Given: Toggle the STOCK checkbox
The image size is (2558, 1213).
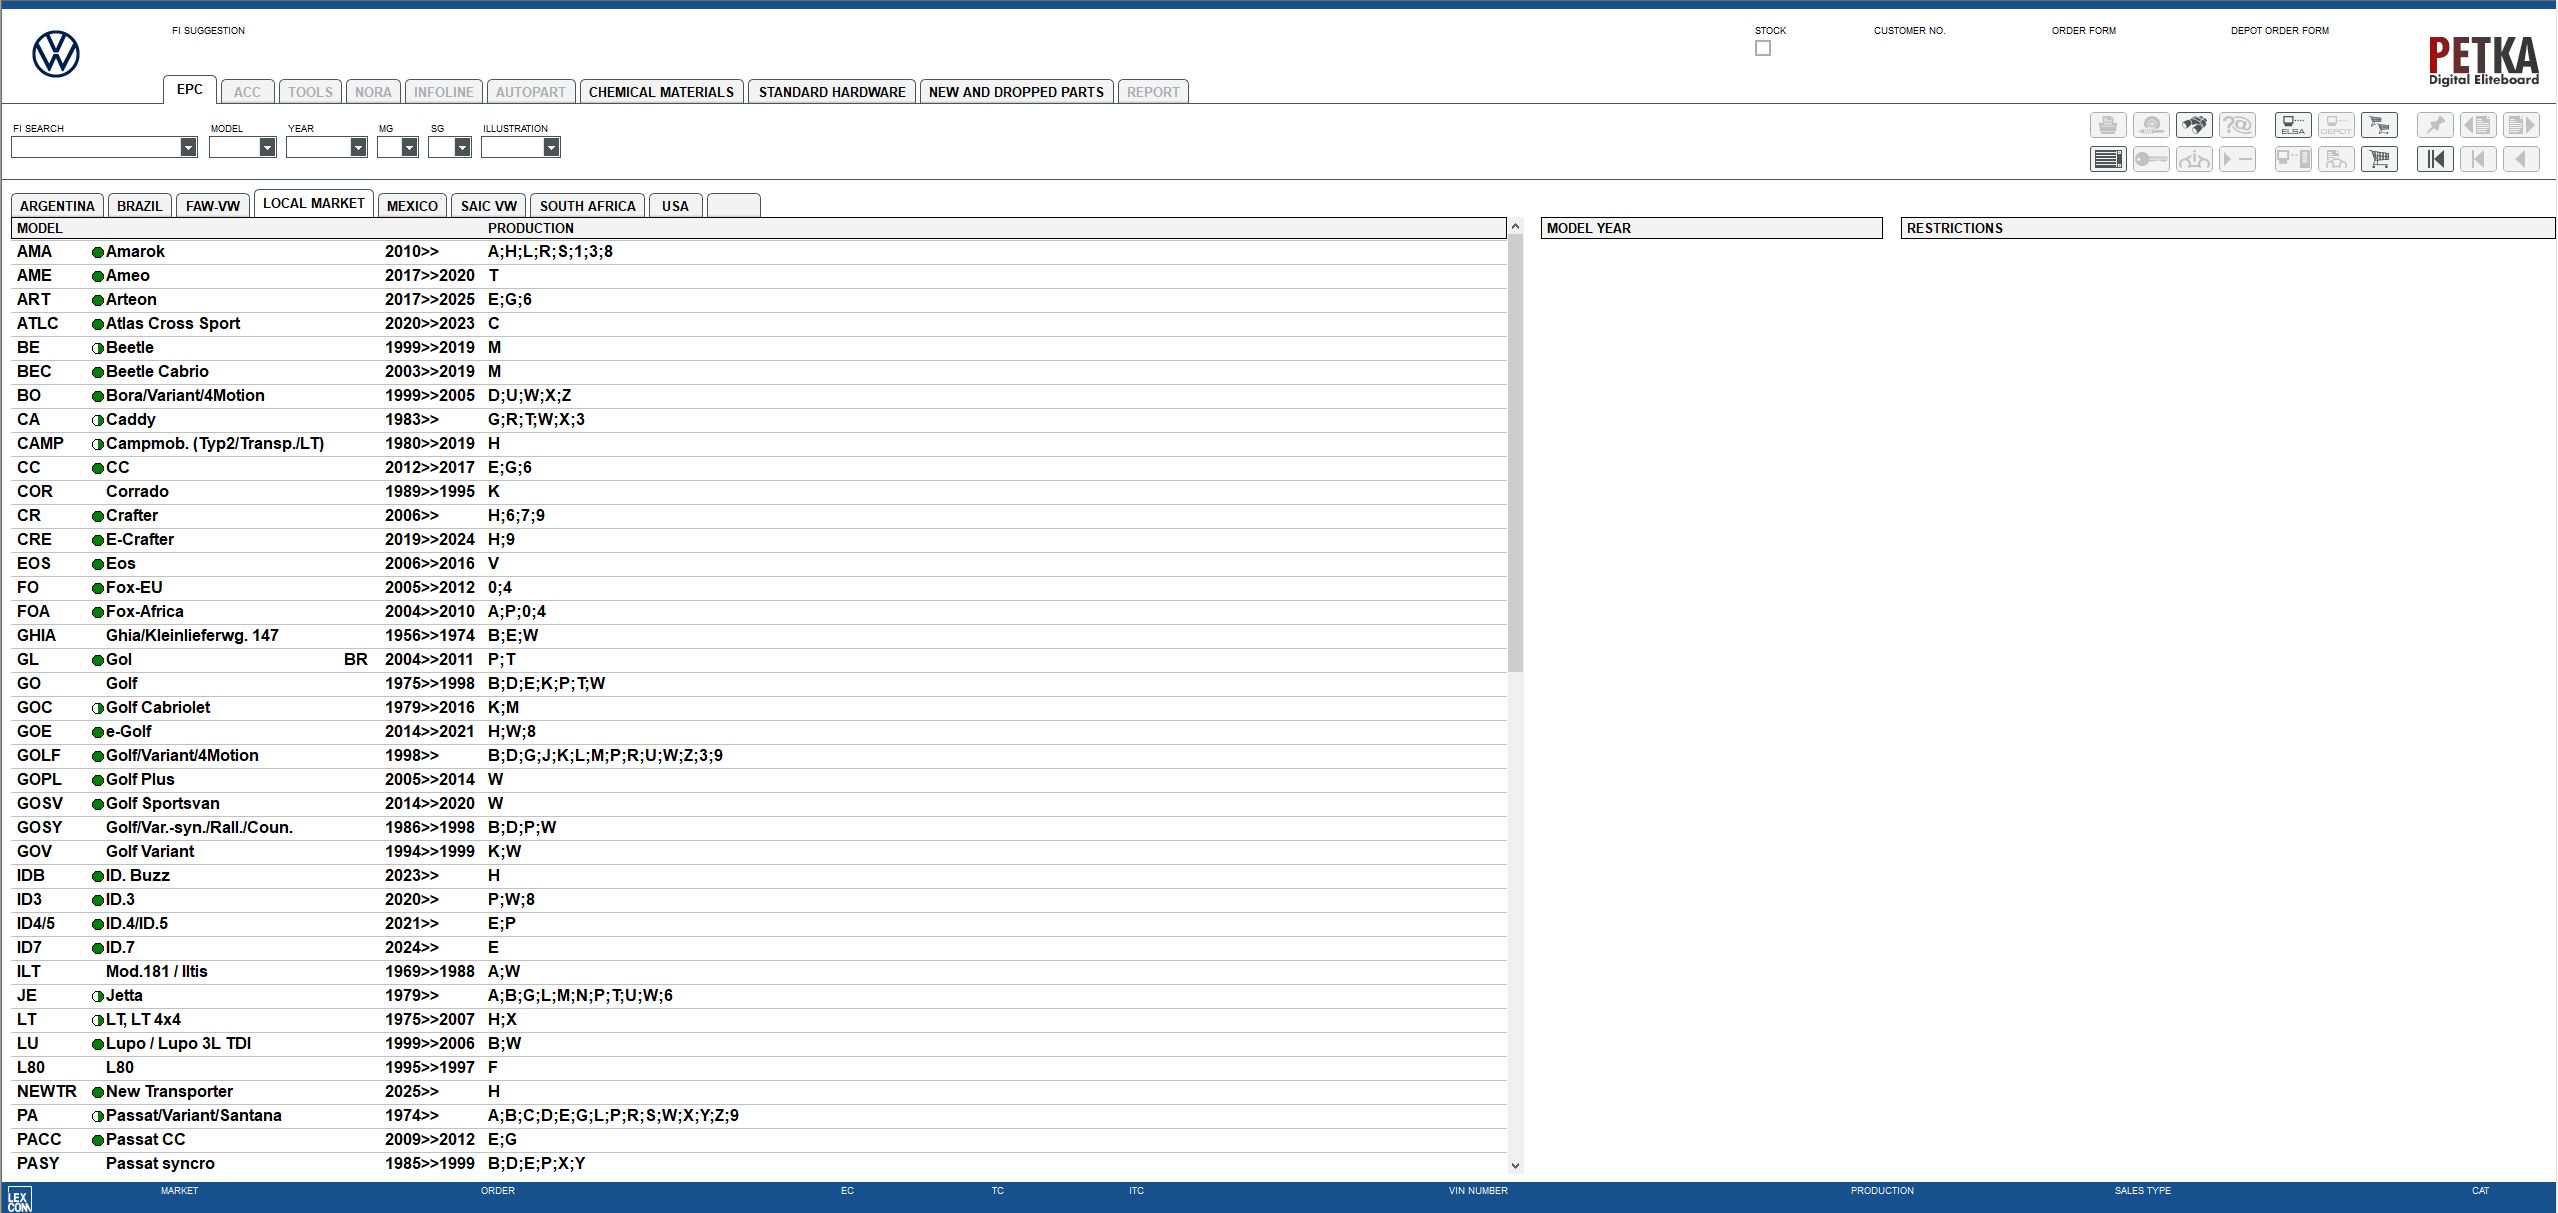Looking at the screenshot, I should point(1763,48).
